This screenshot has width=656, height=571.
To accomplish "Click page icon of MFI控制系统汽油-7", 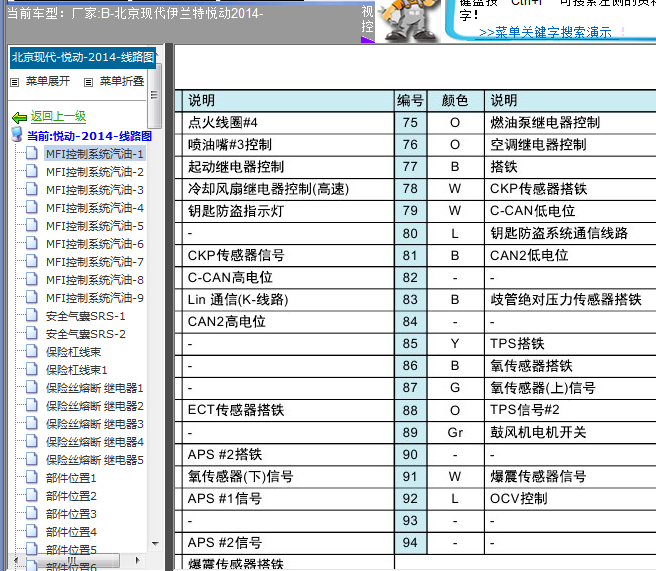I will (x=31, y=261).
